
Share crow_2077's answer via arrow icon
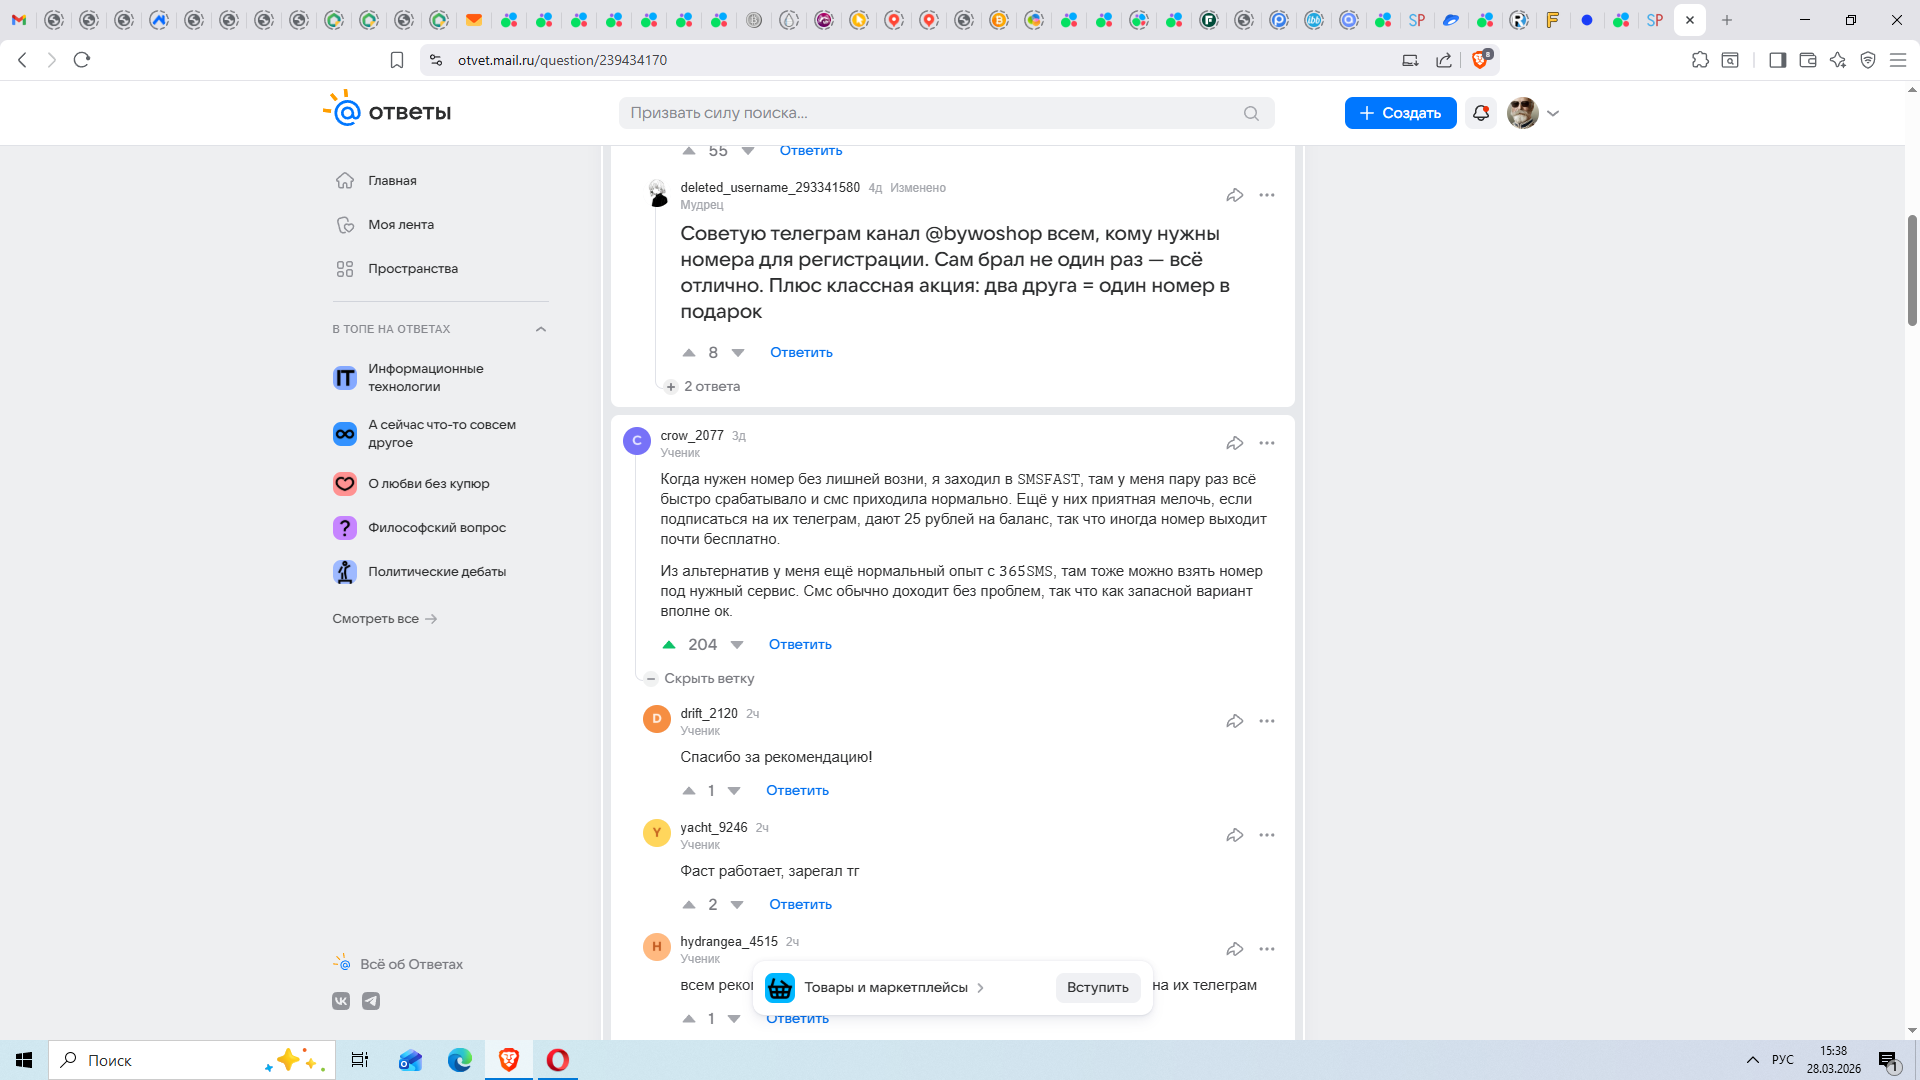tap(1235, 443)
